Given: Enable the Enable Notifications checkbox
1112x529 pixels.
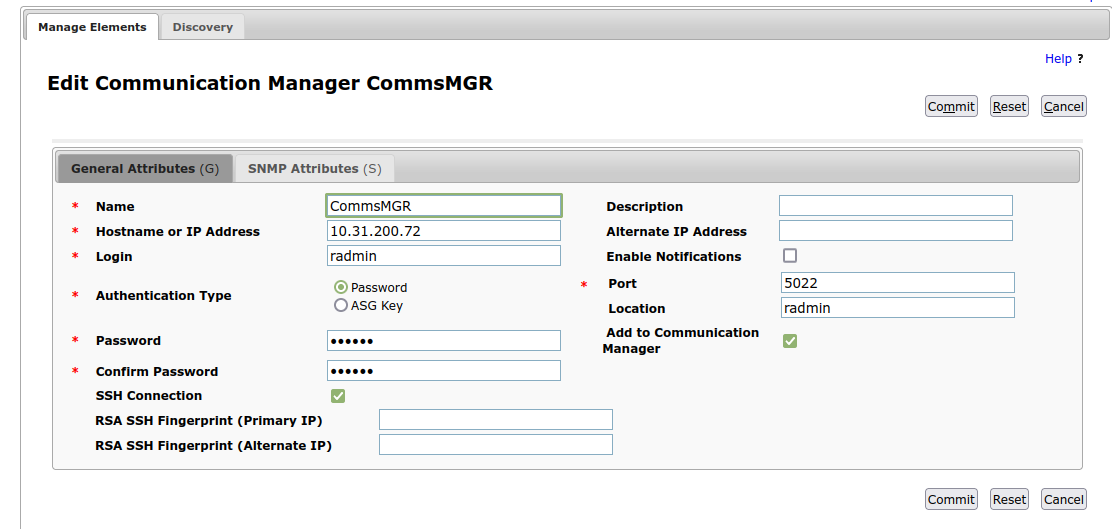Looking at the screenshot, I should pyautogui.click(x=789, y=256).
